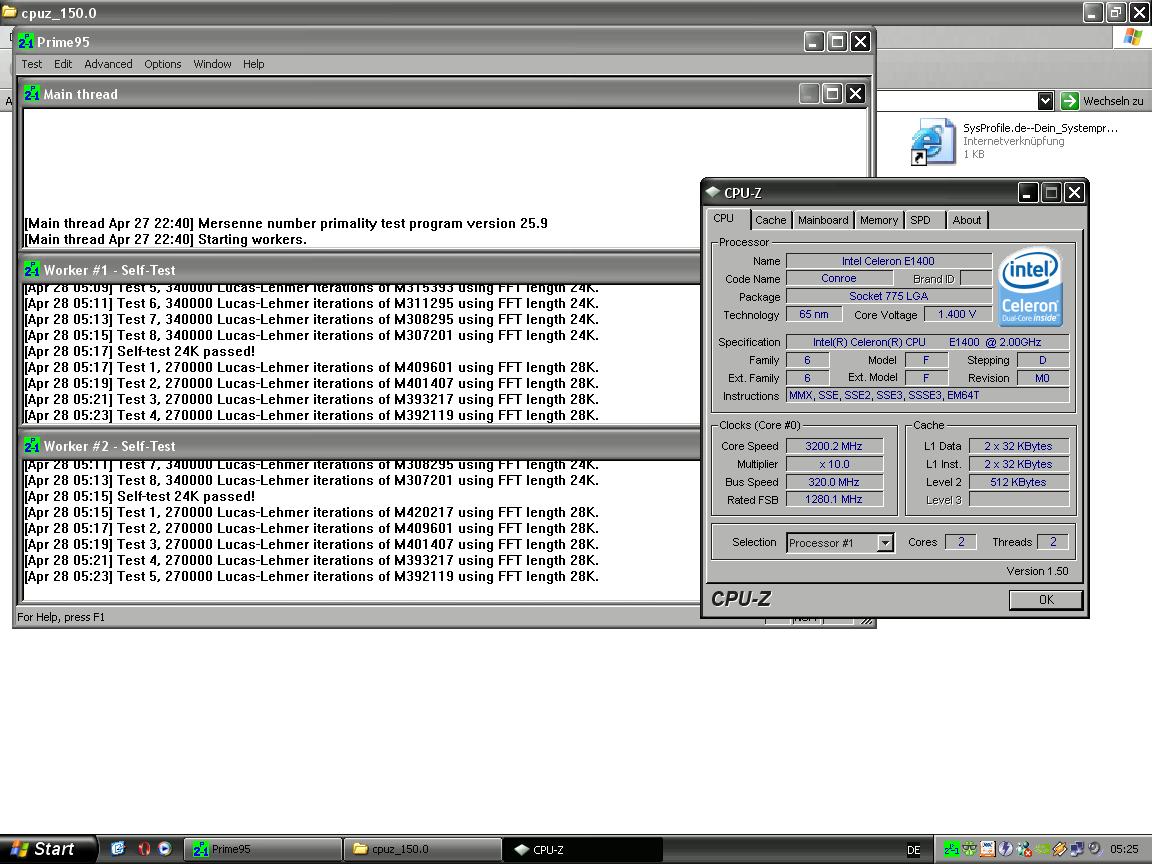Screen dimensions: 1152x864
Task: Switch to the Memory tab in CPU-Z
Action: [x=879, y=220]
